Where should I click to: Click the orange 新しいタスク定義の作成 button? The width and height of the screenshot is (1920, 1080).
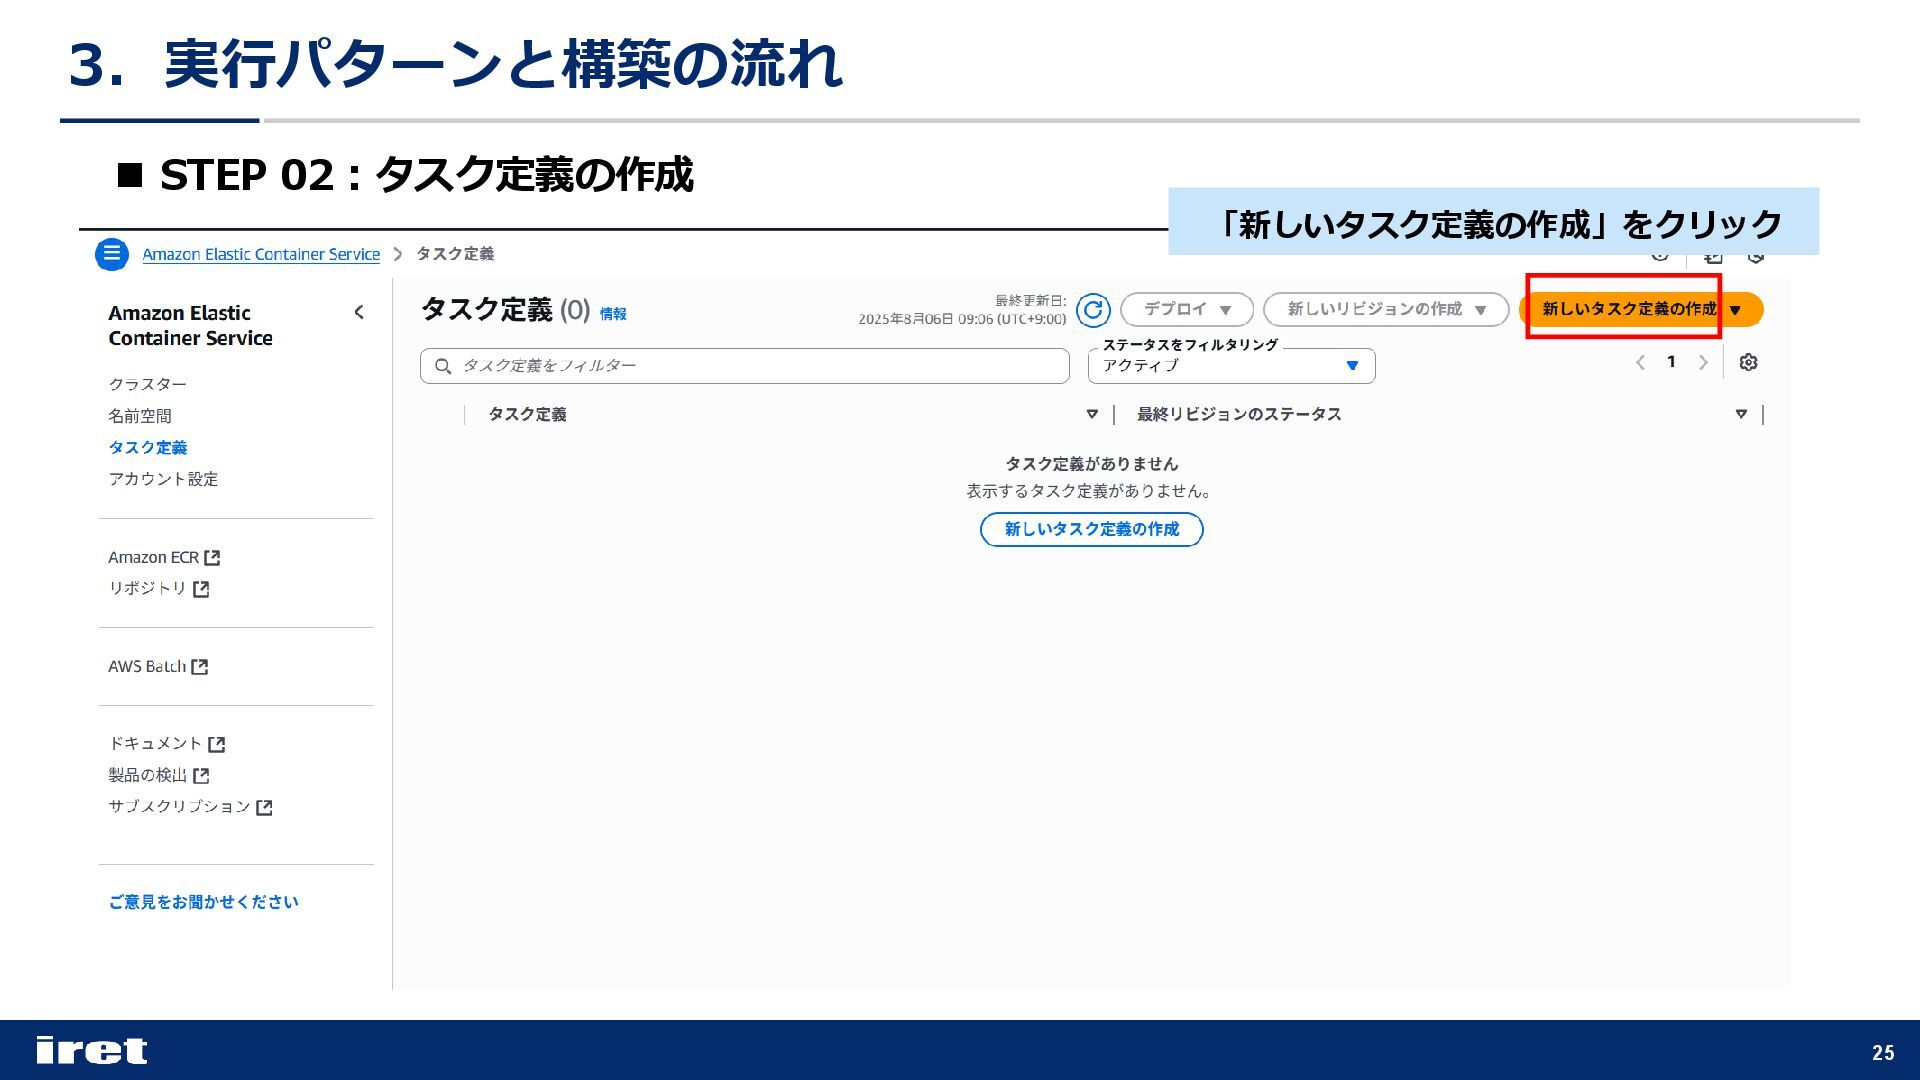coord(1629,309)
